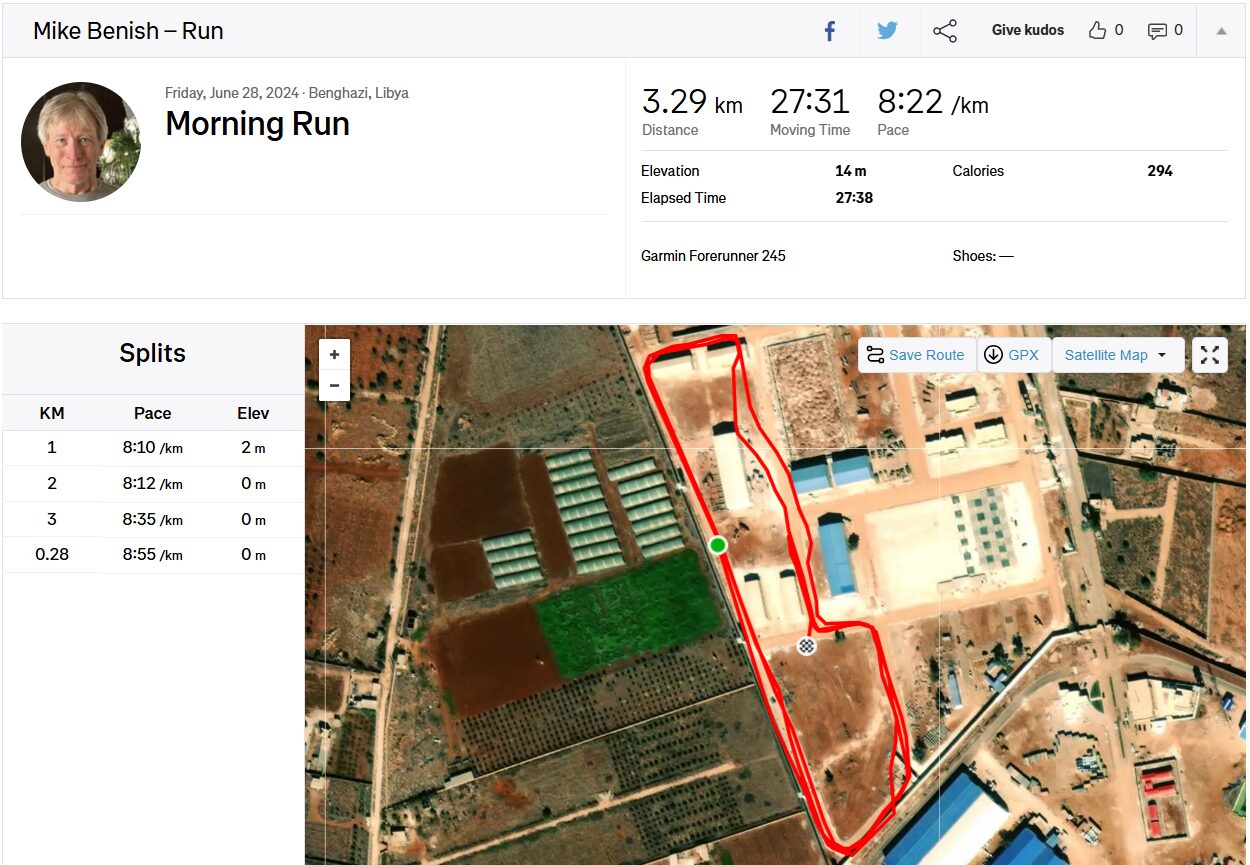Image resolution: width=1250 pixels, height=865 pixels.
Task: Select the KM 3 split pace 8:35
Action: click(x=153, y=520)
